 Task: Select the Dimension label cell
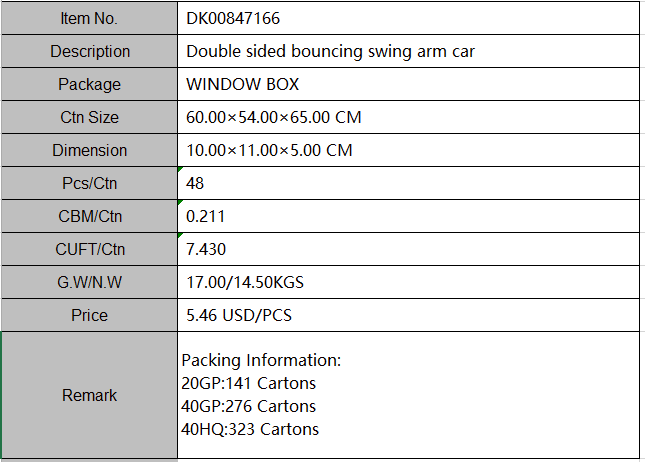tap(89, 150)
